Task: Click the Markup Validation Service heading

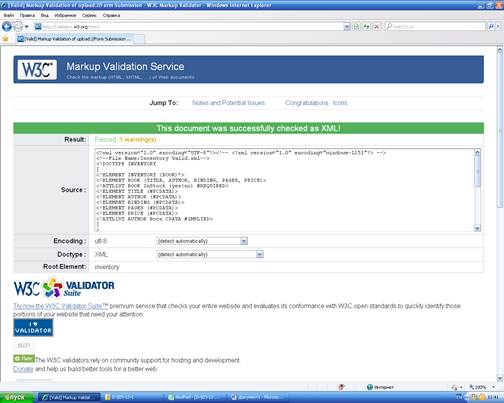Action: point(125,66)
